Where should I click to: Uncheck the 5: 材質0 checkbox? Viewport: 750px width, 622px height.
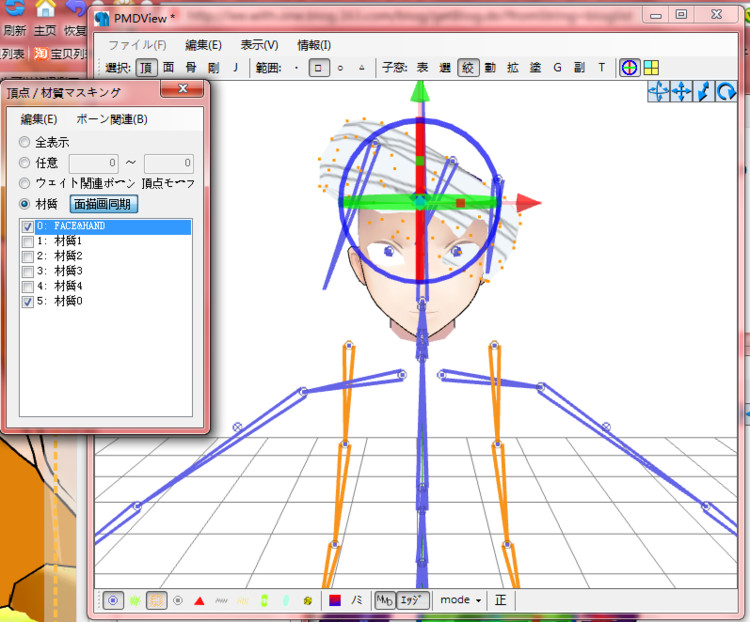pyautogui.click(x=28, y=301)
